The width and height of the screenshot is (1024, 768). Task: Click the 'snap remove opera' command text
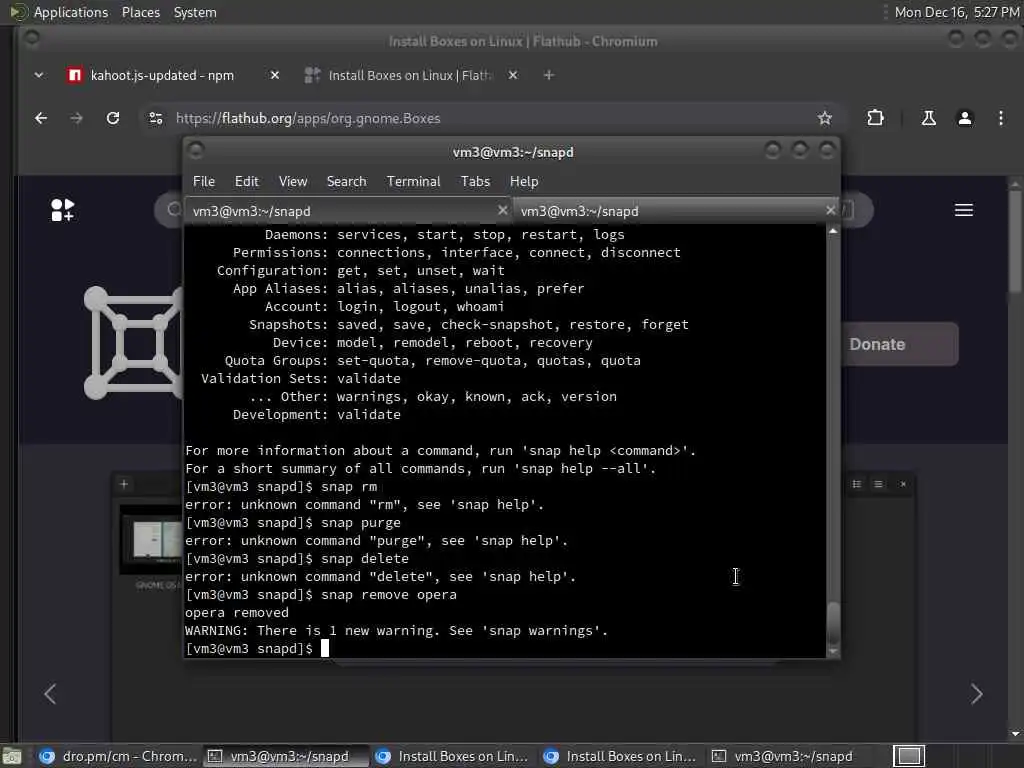tap(389, 595)
